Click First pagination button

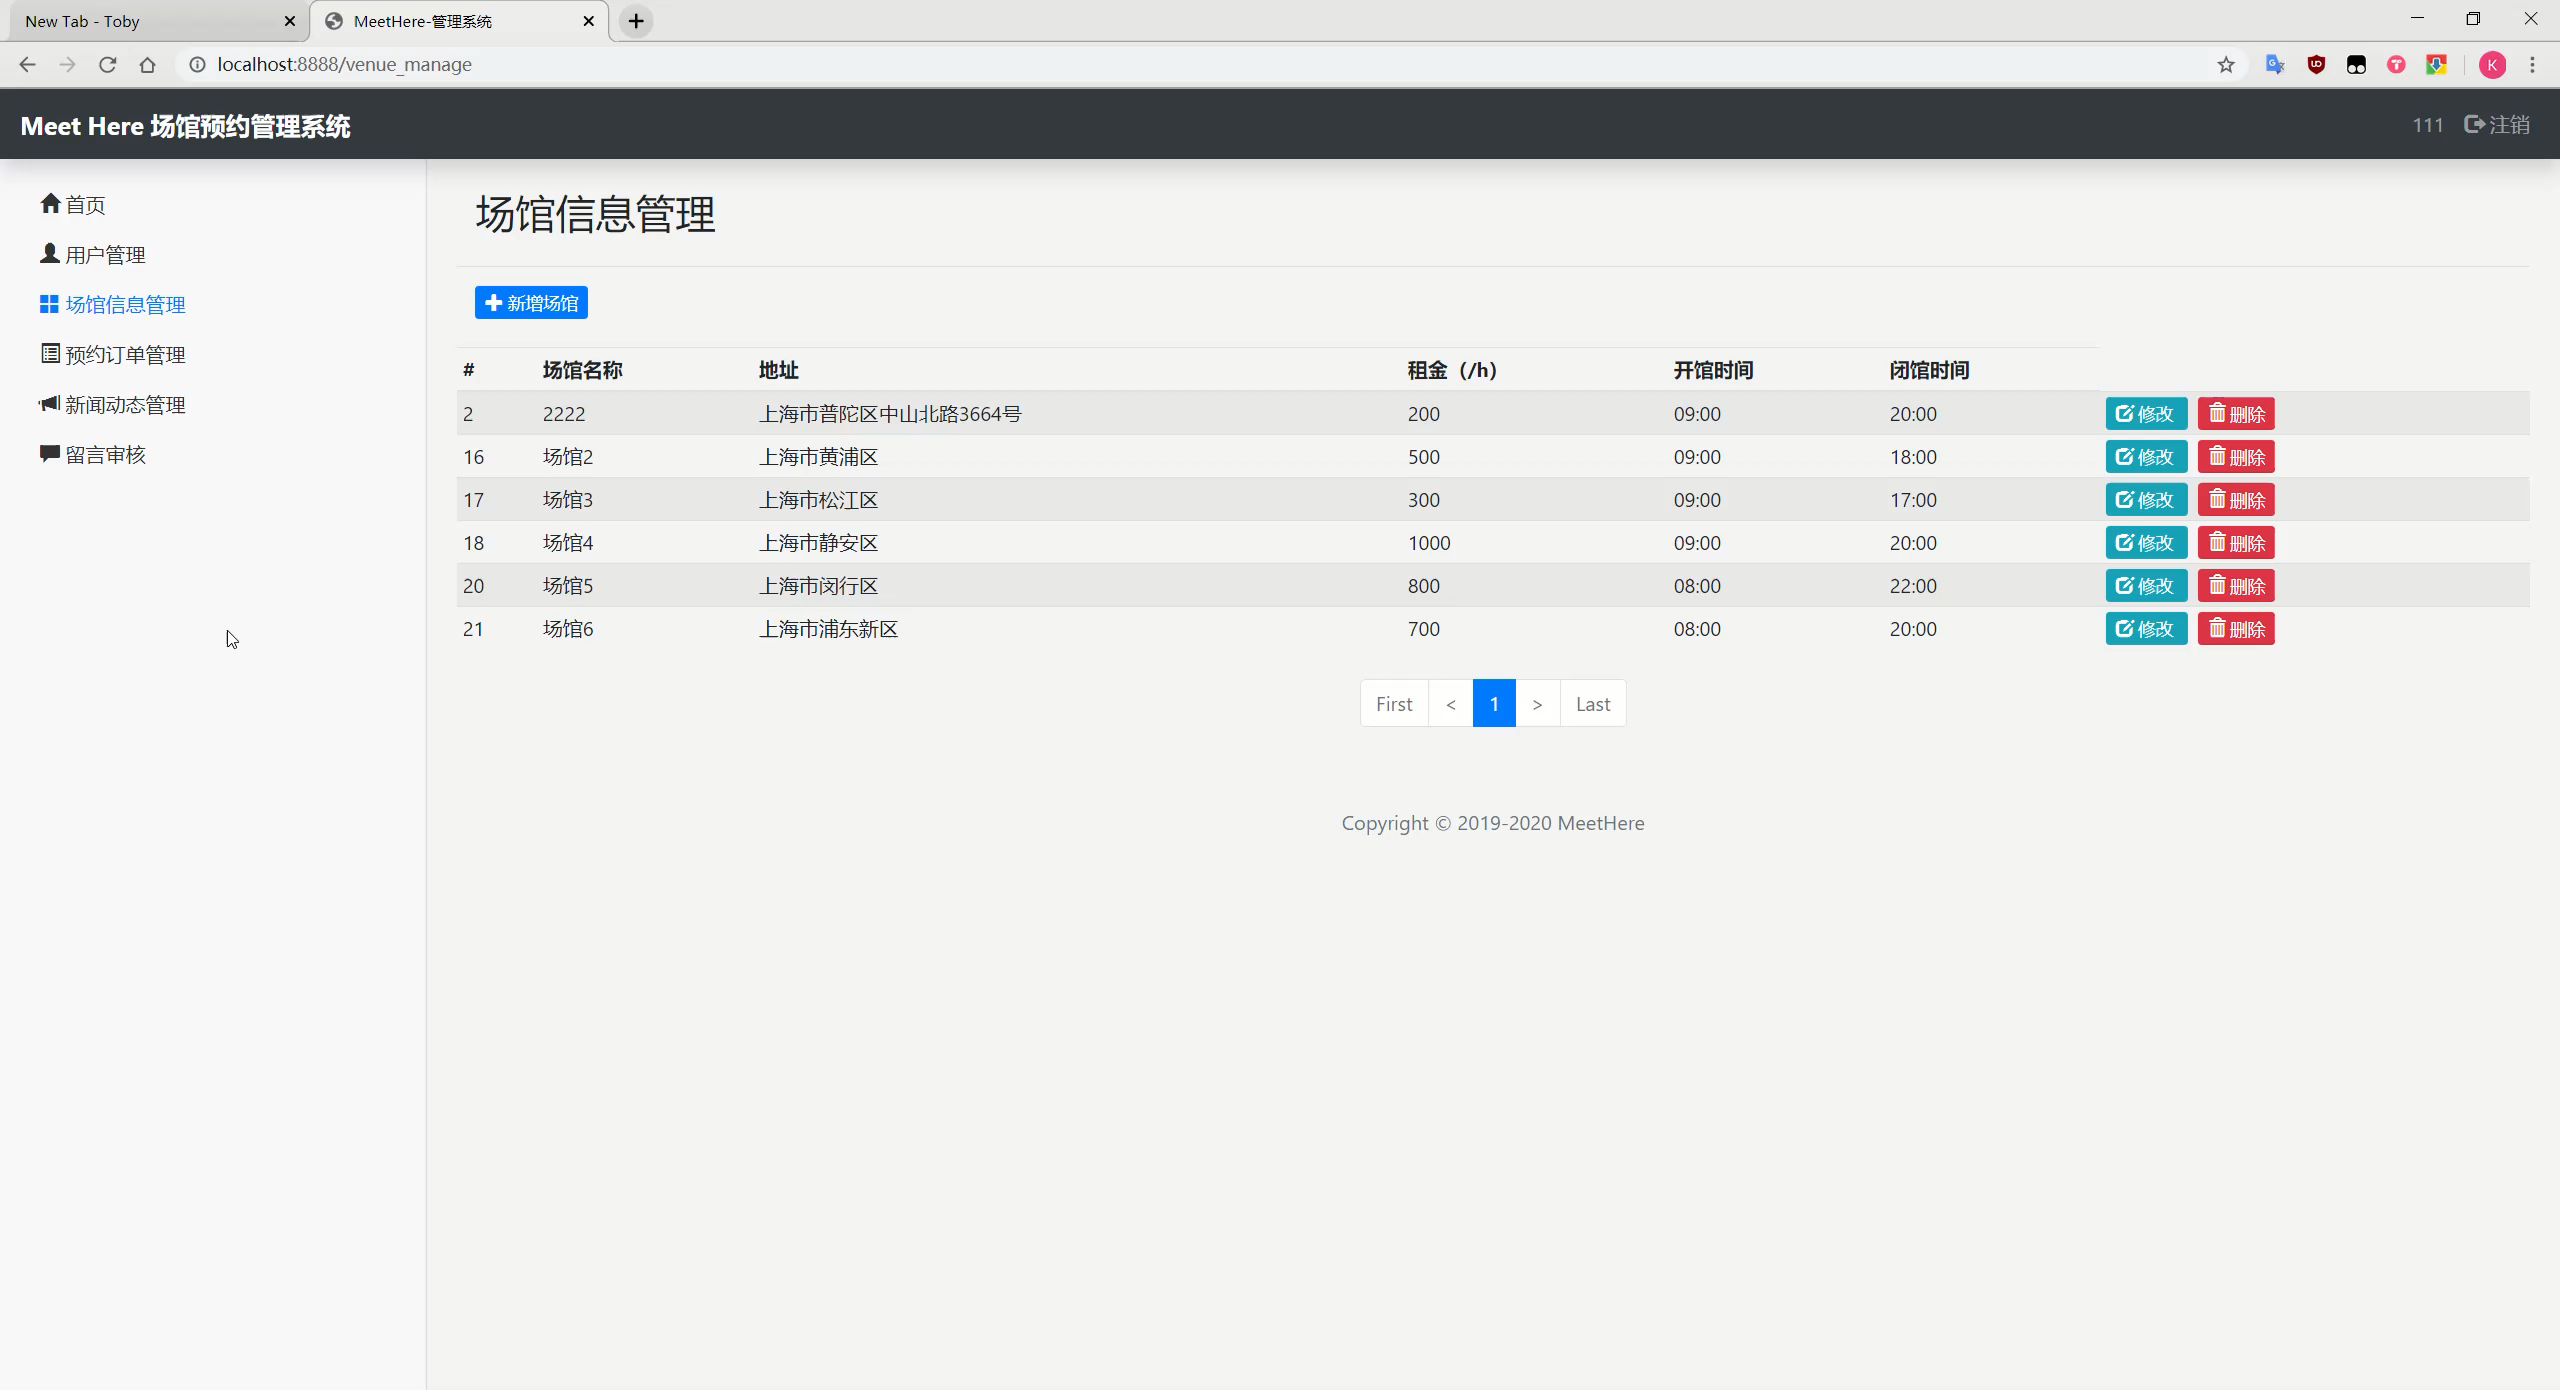1395,704
